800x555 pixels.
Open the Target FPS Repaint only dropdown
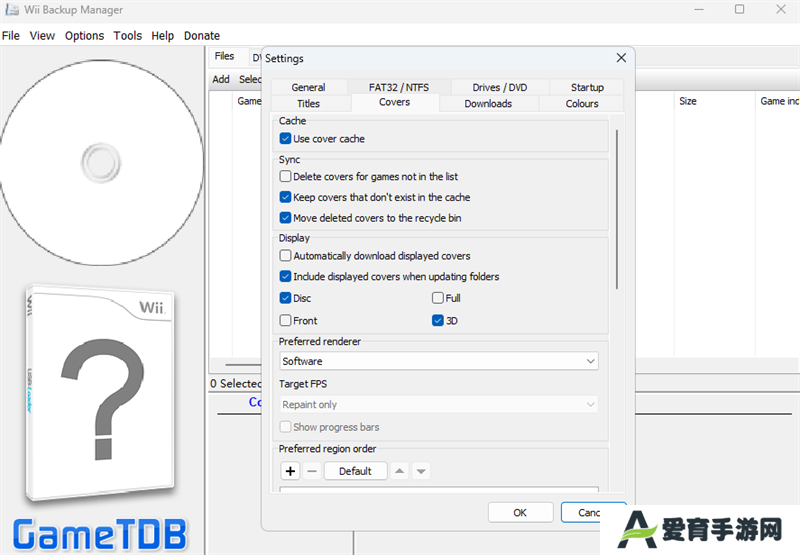[439, 405]
